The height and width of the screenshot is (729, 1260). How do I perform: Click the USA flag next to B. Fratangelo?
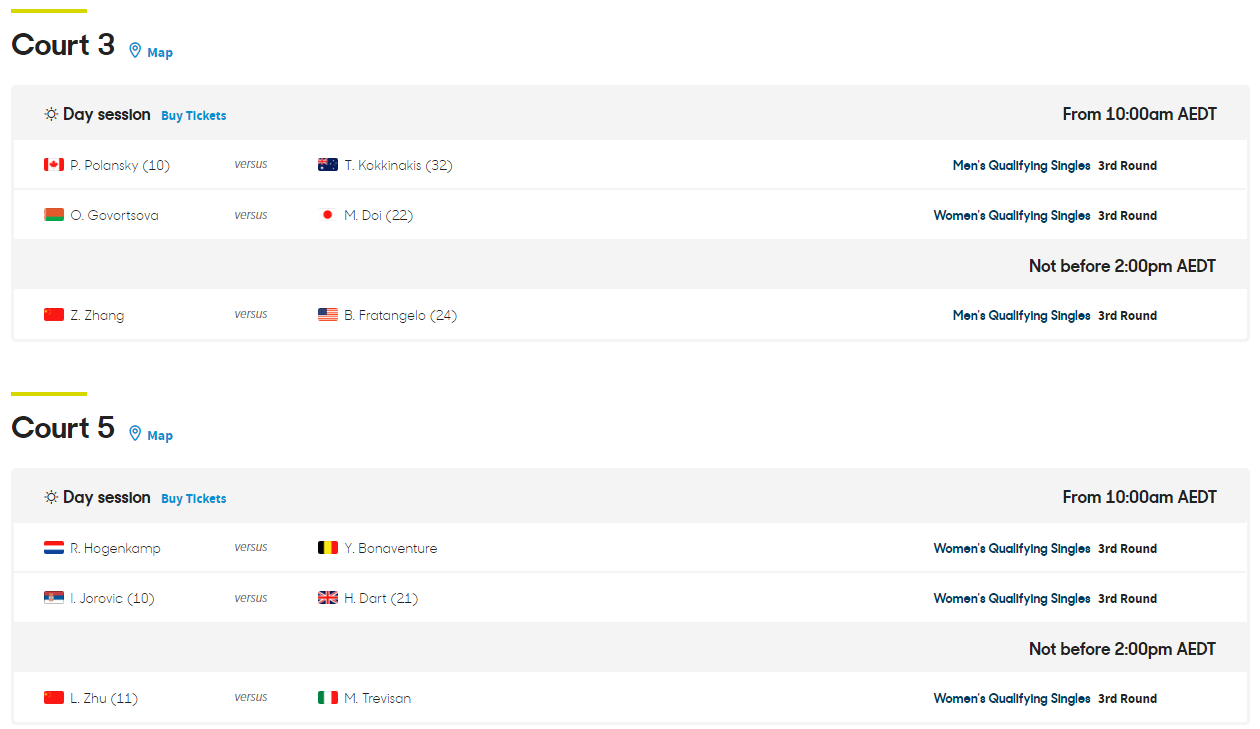[x=328, y=315]
